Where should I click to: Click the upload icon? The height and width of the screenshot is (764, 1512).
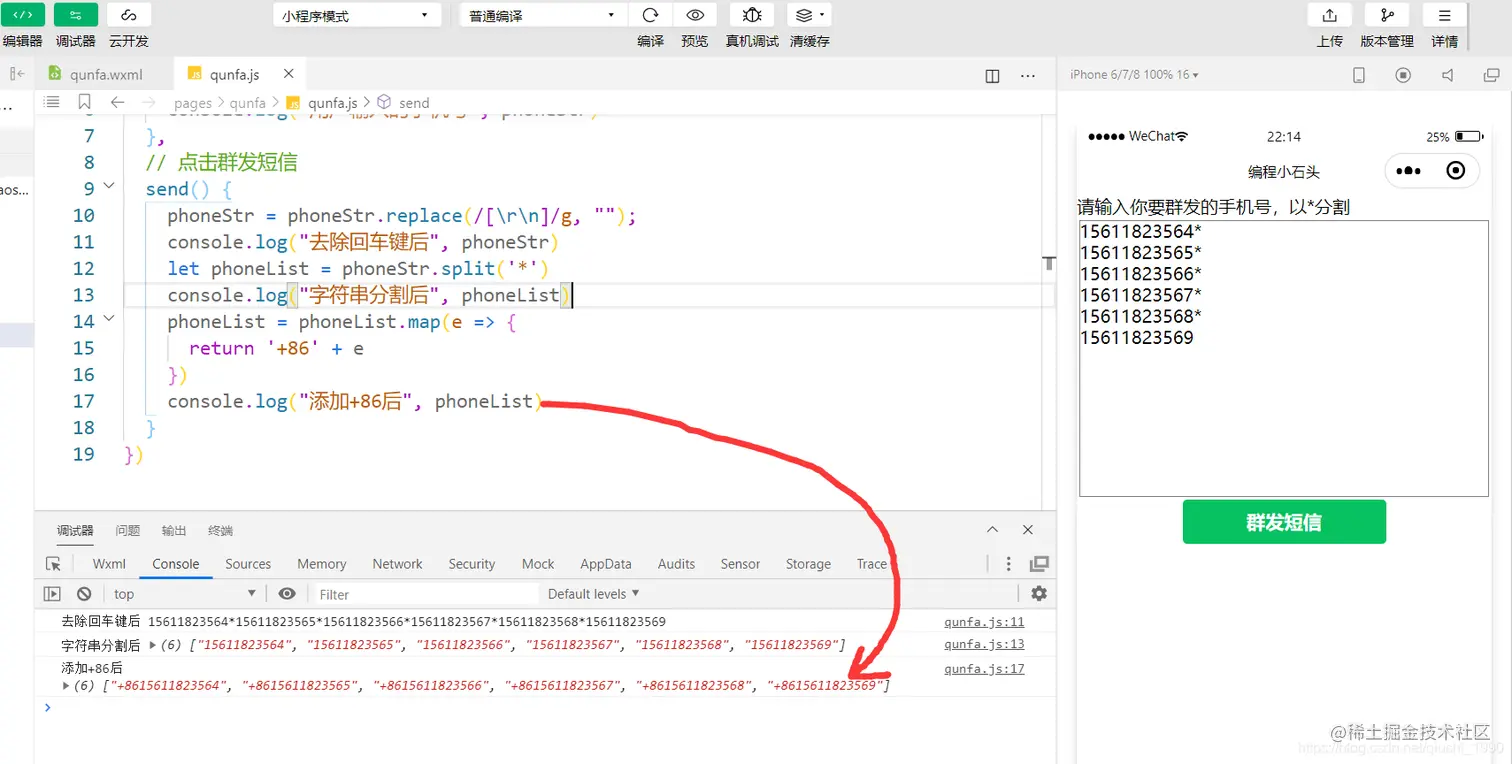[x=1330, y=15]
